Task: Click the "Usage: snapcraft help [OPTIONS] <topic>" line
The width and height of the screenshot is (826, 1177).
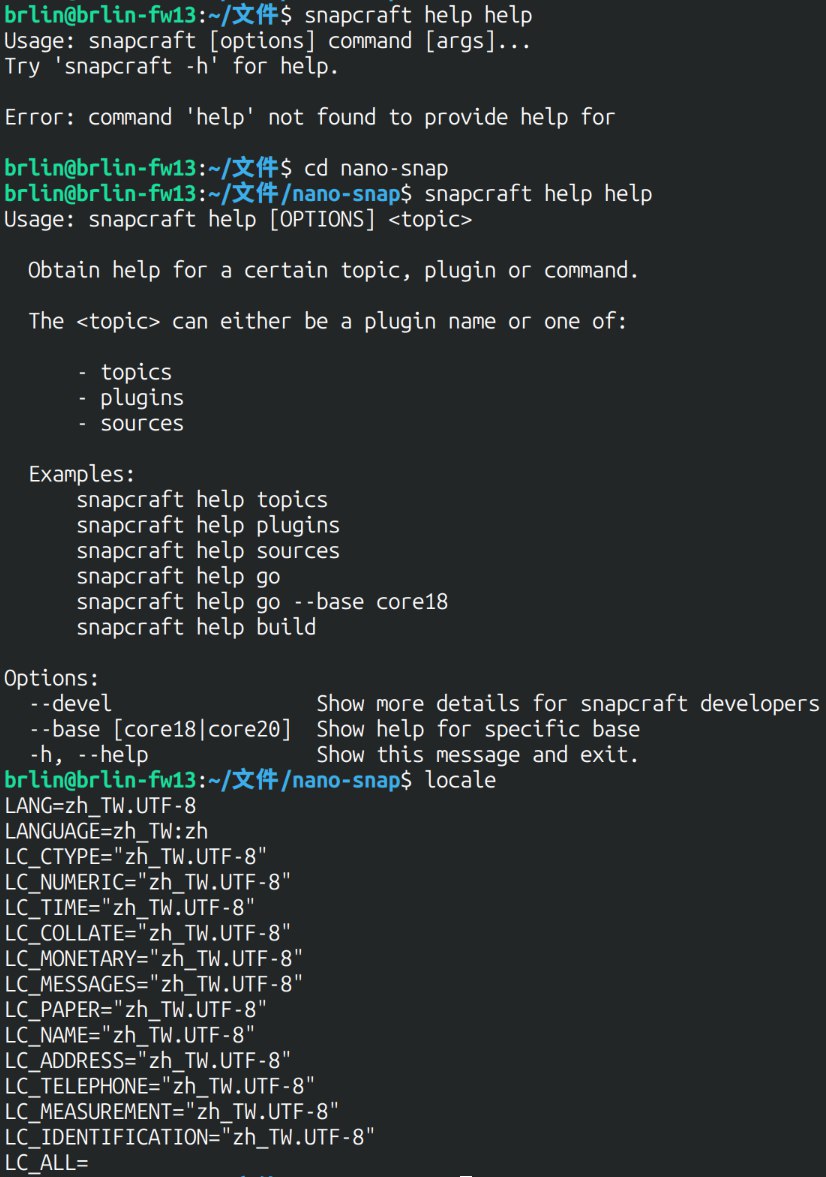Action: tap(238, 219)
